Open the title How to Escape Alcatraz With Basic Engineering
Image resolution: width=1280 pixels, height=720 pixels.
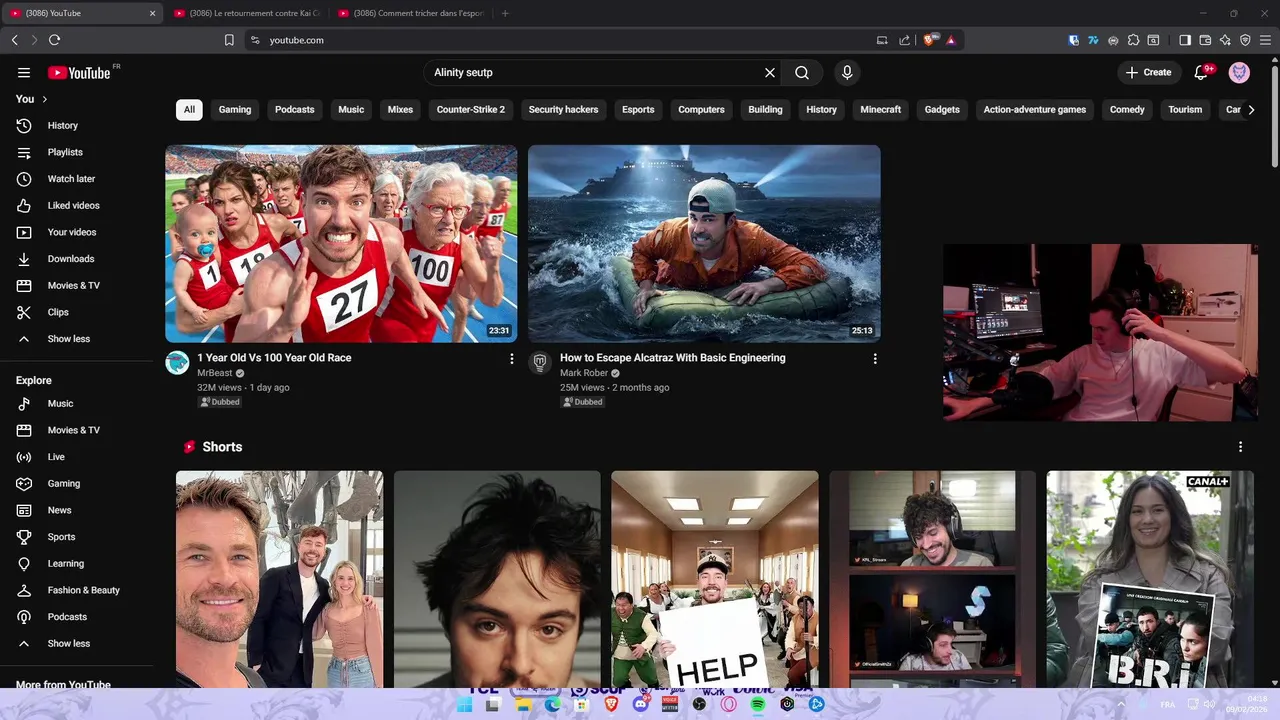pyautogui.click(x=673, y=357)
